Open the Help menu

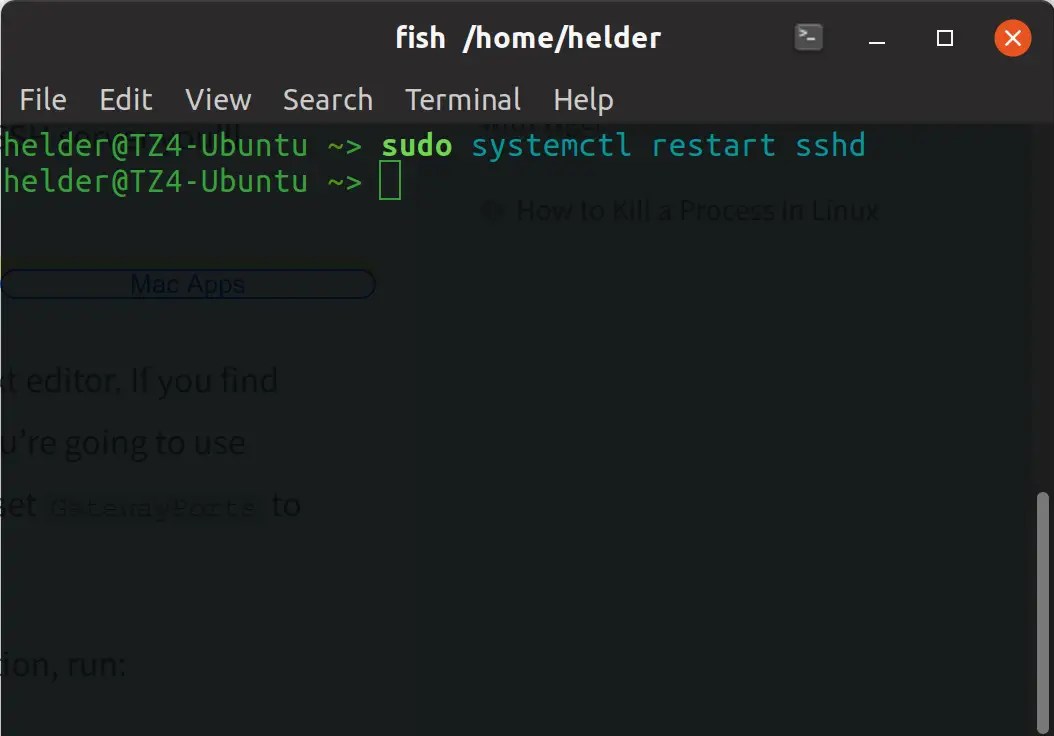click(x=583, y=99)
